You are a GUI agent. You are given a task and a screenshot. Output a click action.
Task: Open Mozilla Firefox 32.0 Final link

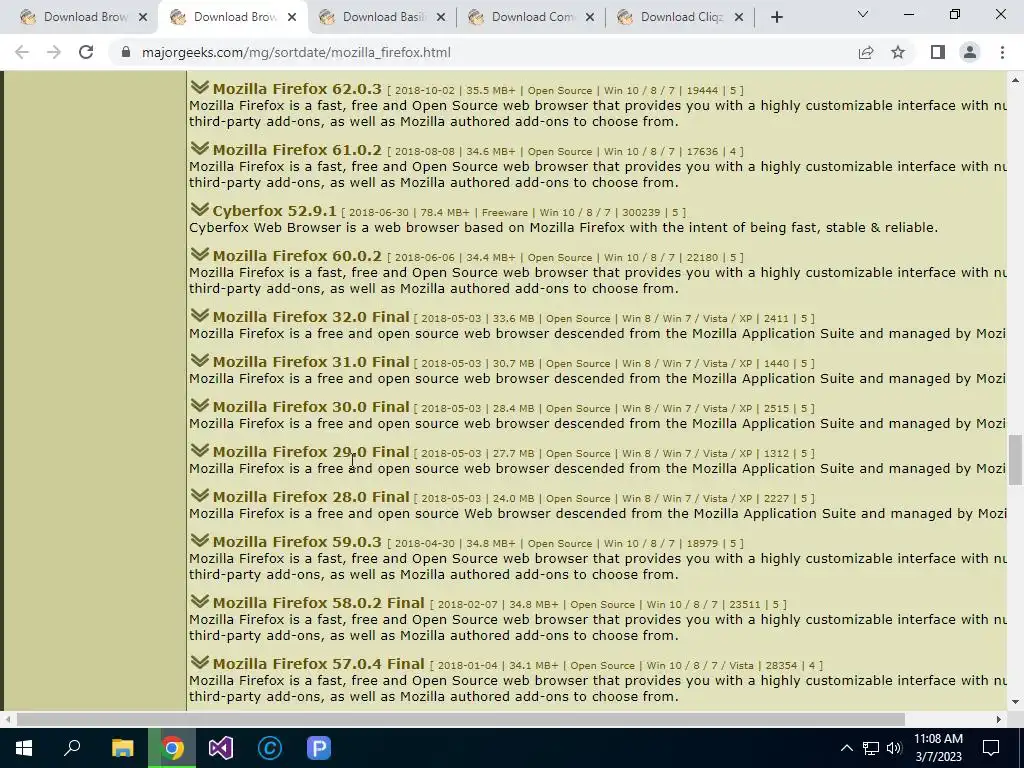pyautogui.click(x=311, y=317)
